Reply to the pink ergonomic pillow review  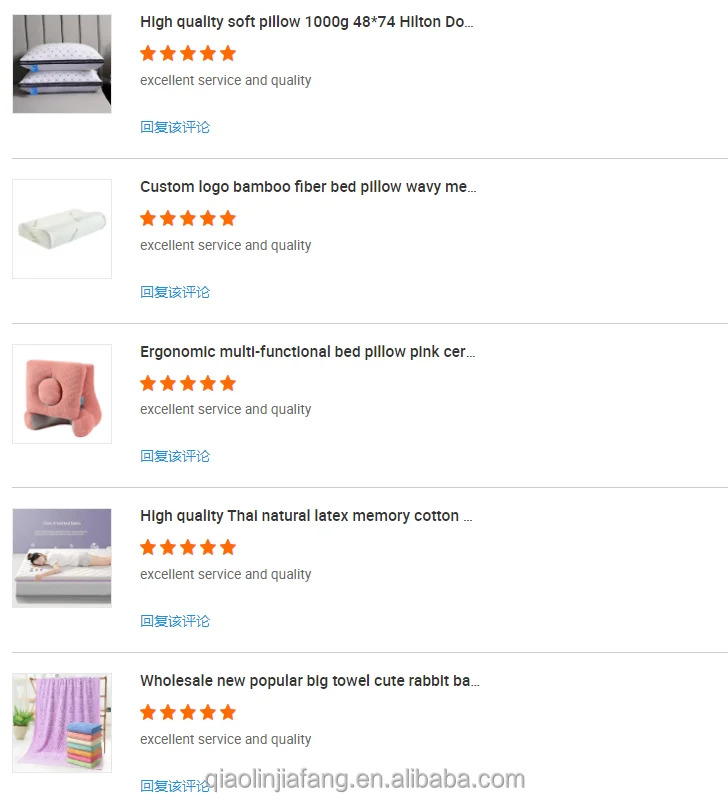pos(175,456)
